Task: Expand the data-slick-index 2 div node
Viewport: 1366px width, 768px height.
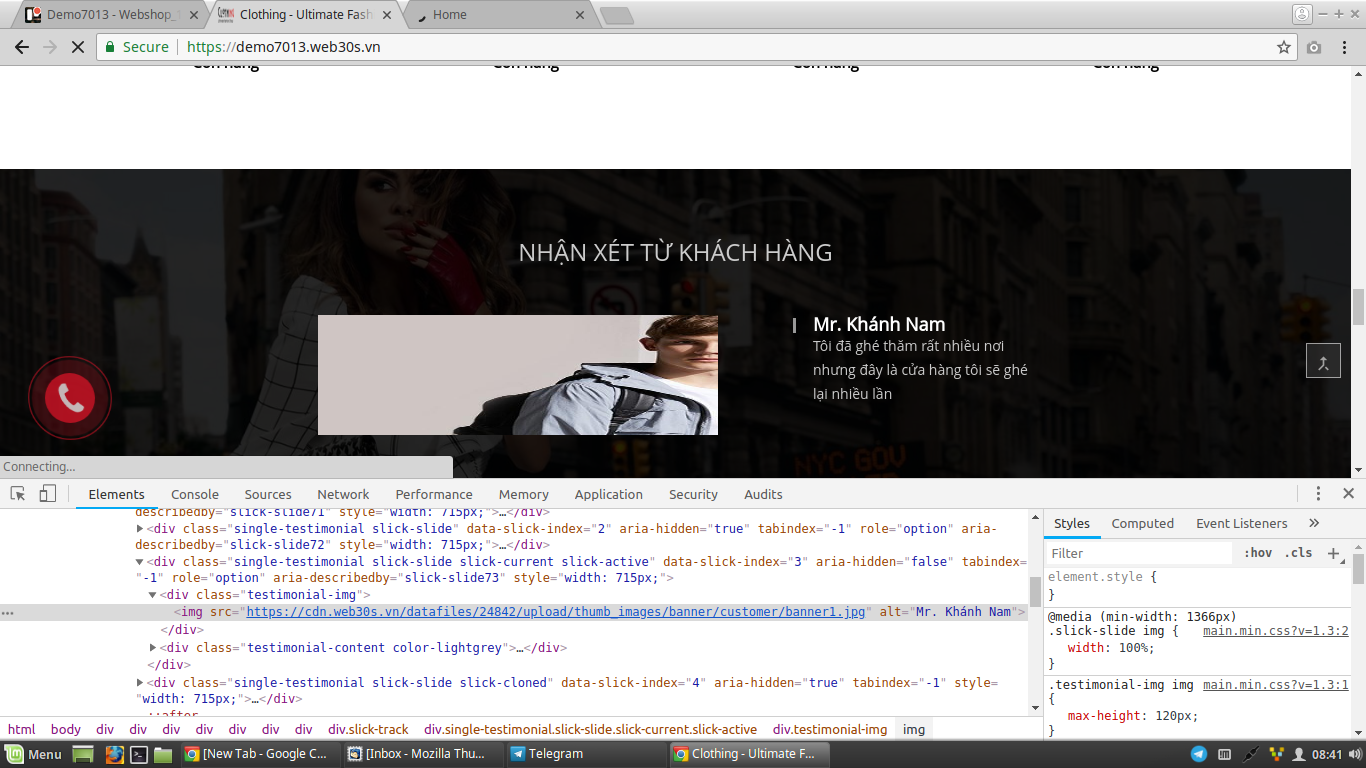Action: pyautogui.click(x=140, y=528)
